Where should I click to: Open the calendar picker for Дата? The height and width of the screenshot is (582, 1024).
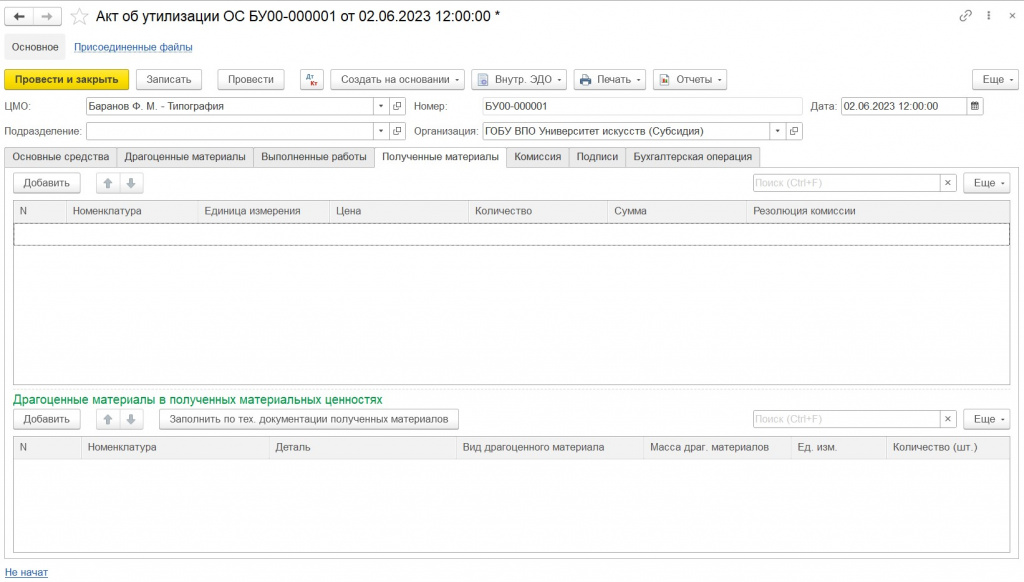[974, 106]
